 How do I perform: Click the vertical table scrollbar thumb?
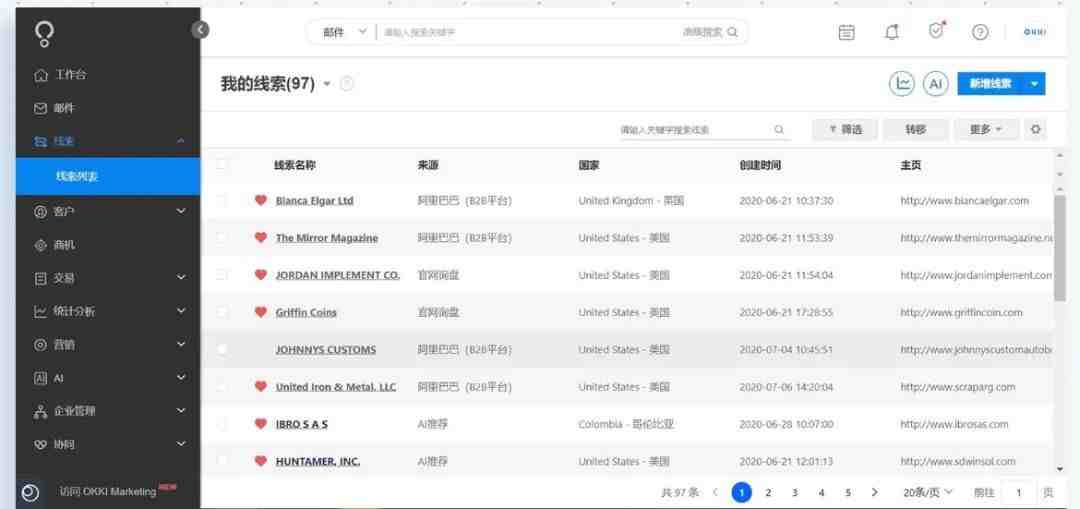pos(1059,248)
